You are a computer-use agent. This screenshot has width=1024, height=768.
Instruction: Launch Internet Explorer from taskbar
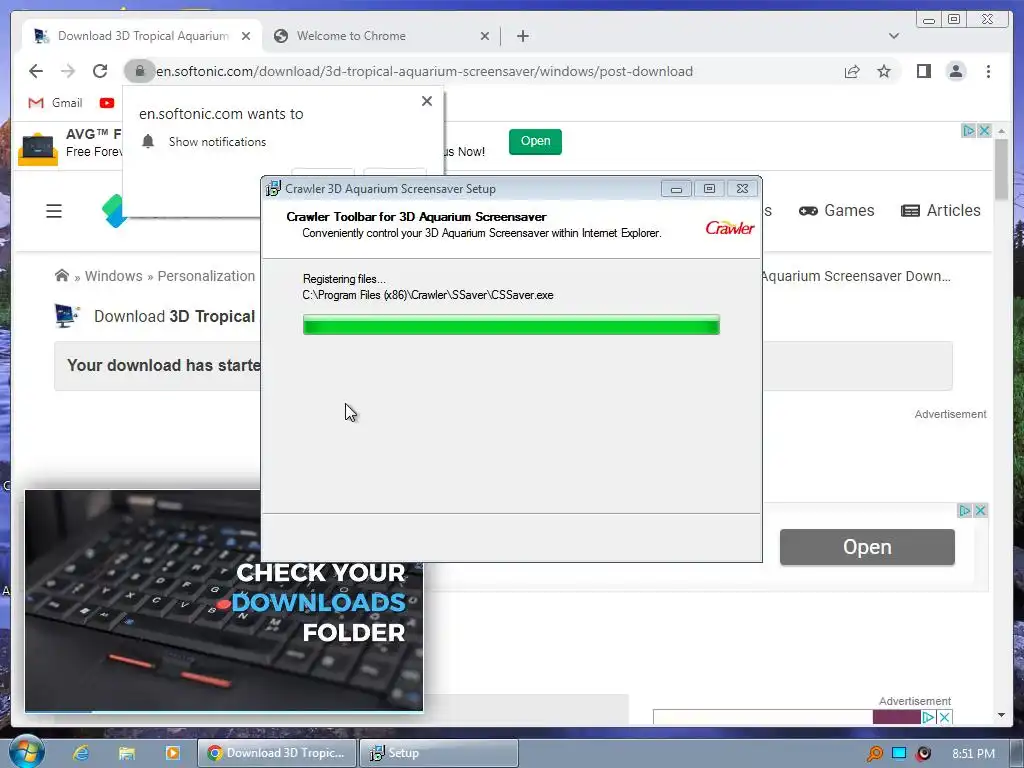(81, 753)
